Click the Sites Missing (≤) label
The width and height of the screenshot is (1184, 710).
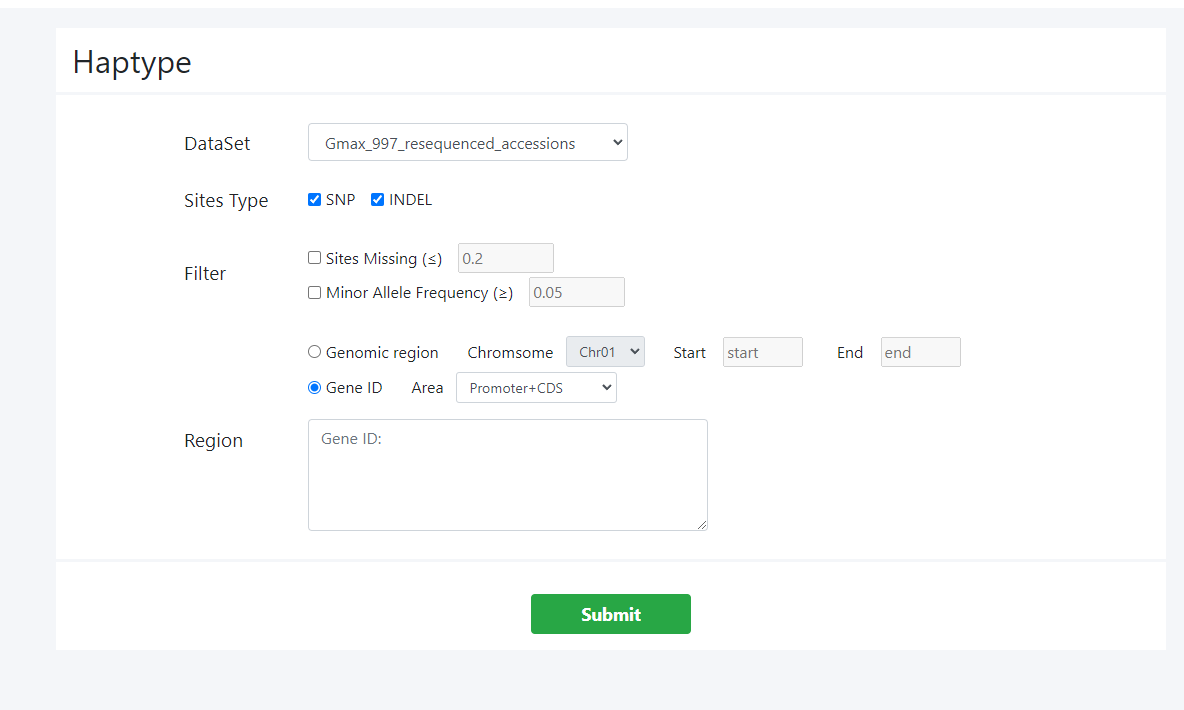click(x=384, y=258)
